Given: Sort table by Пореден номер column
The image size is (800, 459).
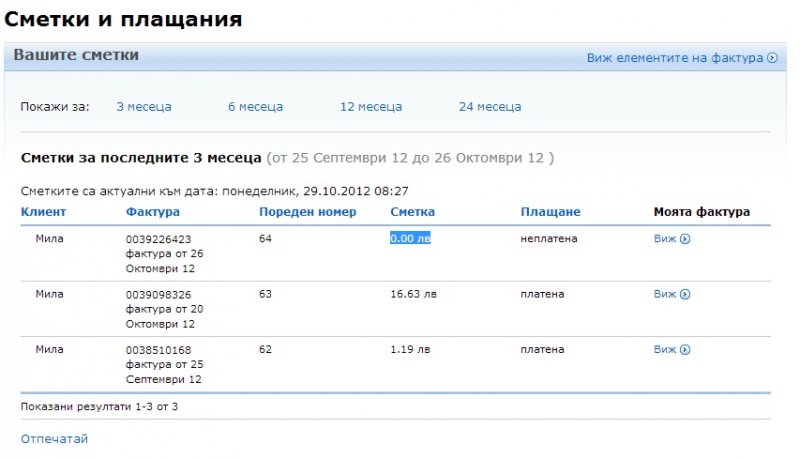Looking at the screenshot, I should 308,212.
